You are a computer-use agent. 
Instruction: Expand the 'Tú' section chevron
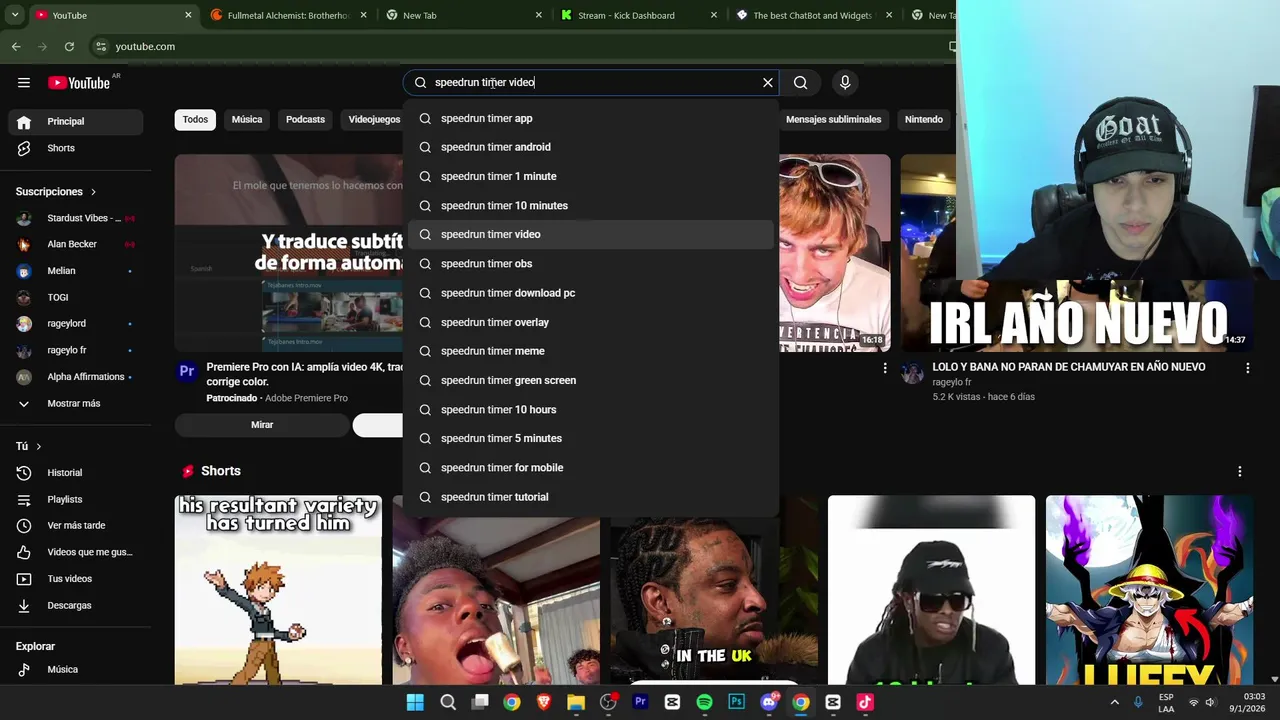tap(39, 446)
